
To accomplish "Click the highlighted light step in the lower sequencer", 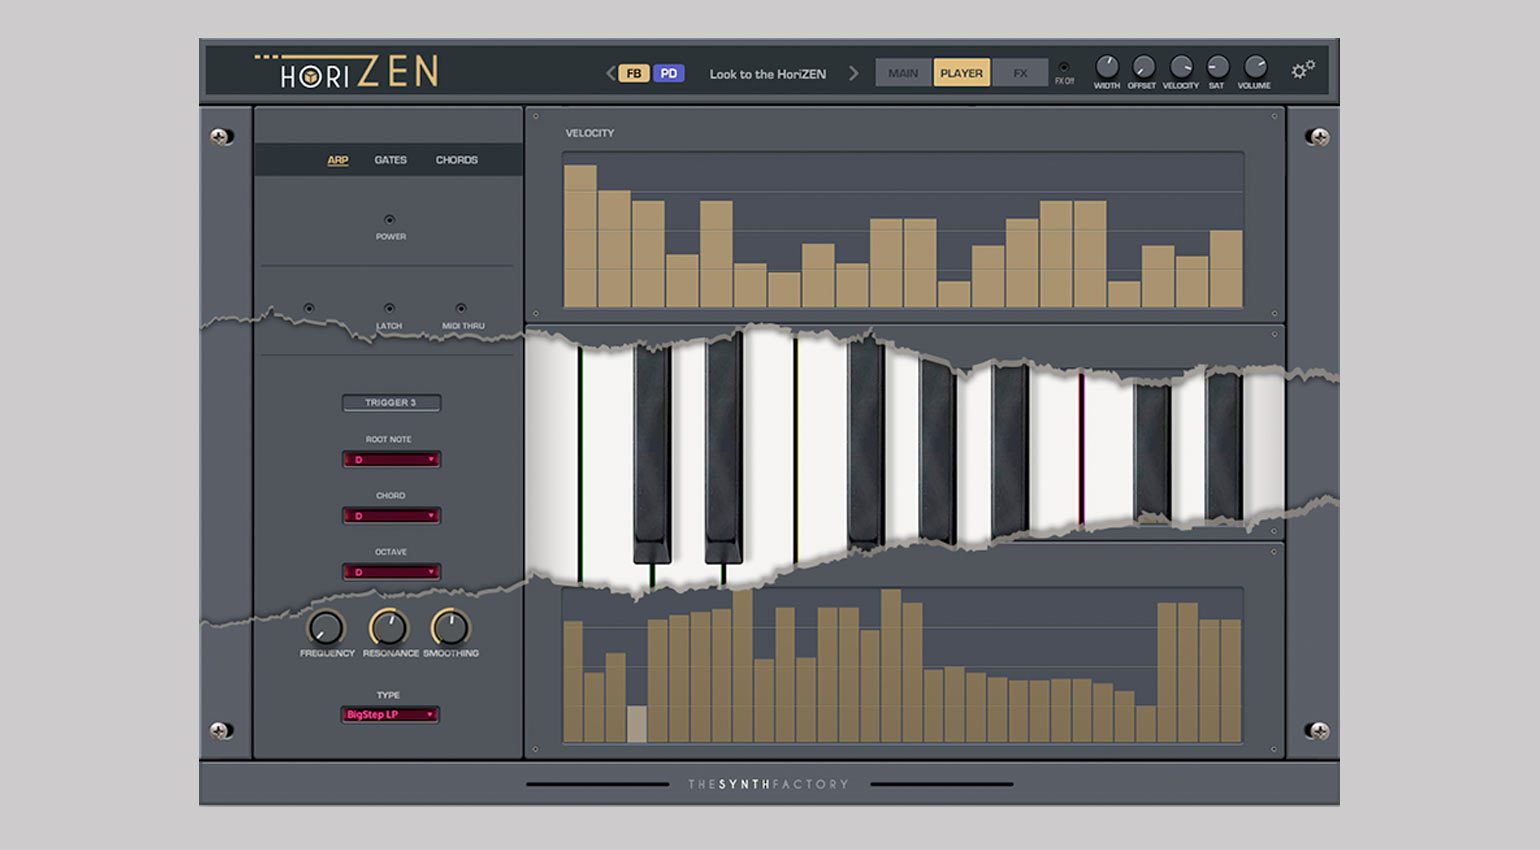I will [636, 724].
